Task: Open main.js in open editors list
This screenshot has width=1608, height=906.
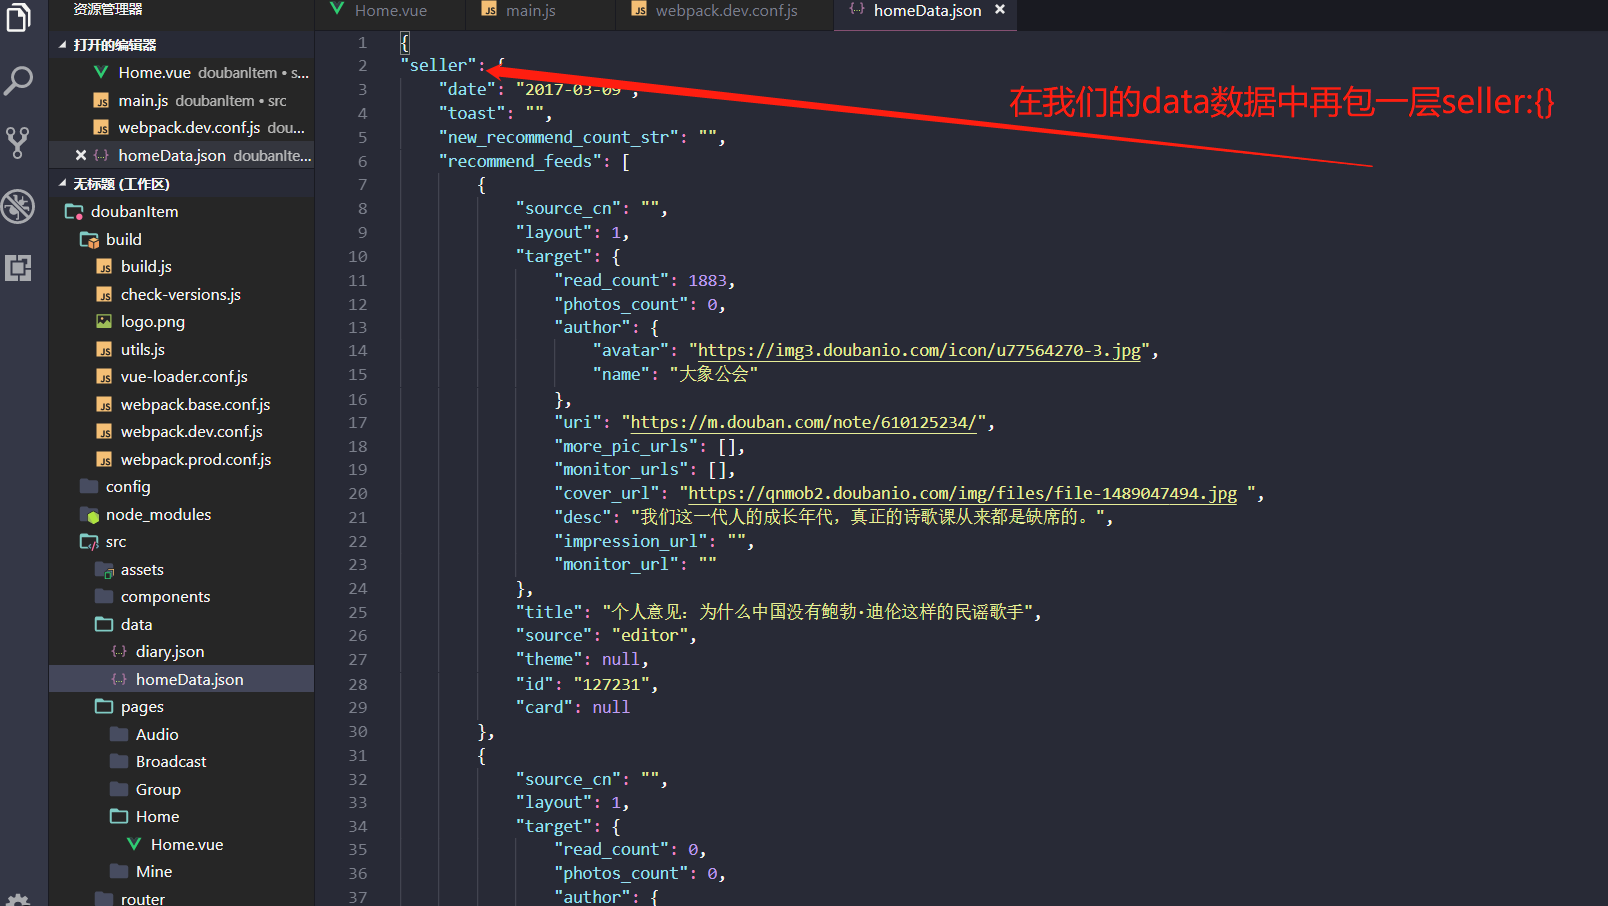Action: pyautogui.click(x=182, y=101)
